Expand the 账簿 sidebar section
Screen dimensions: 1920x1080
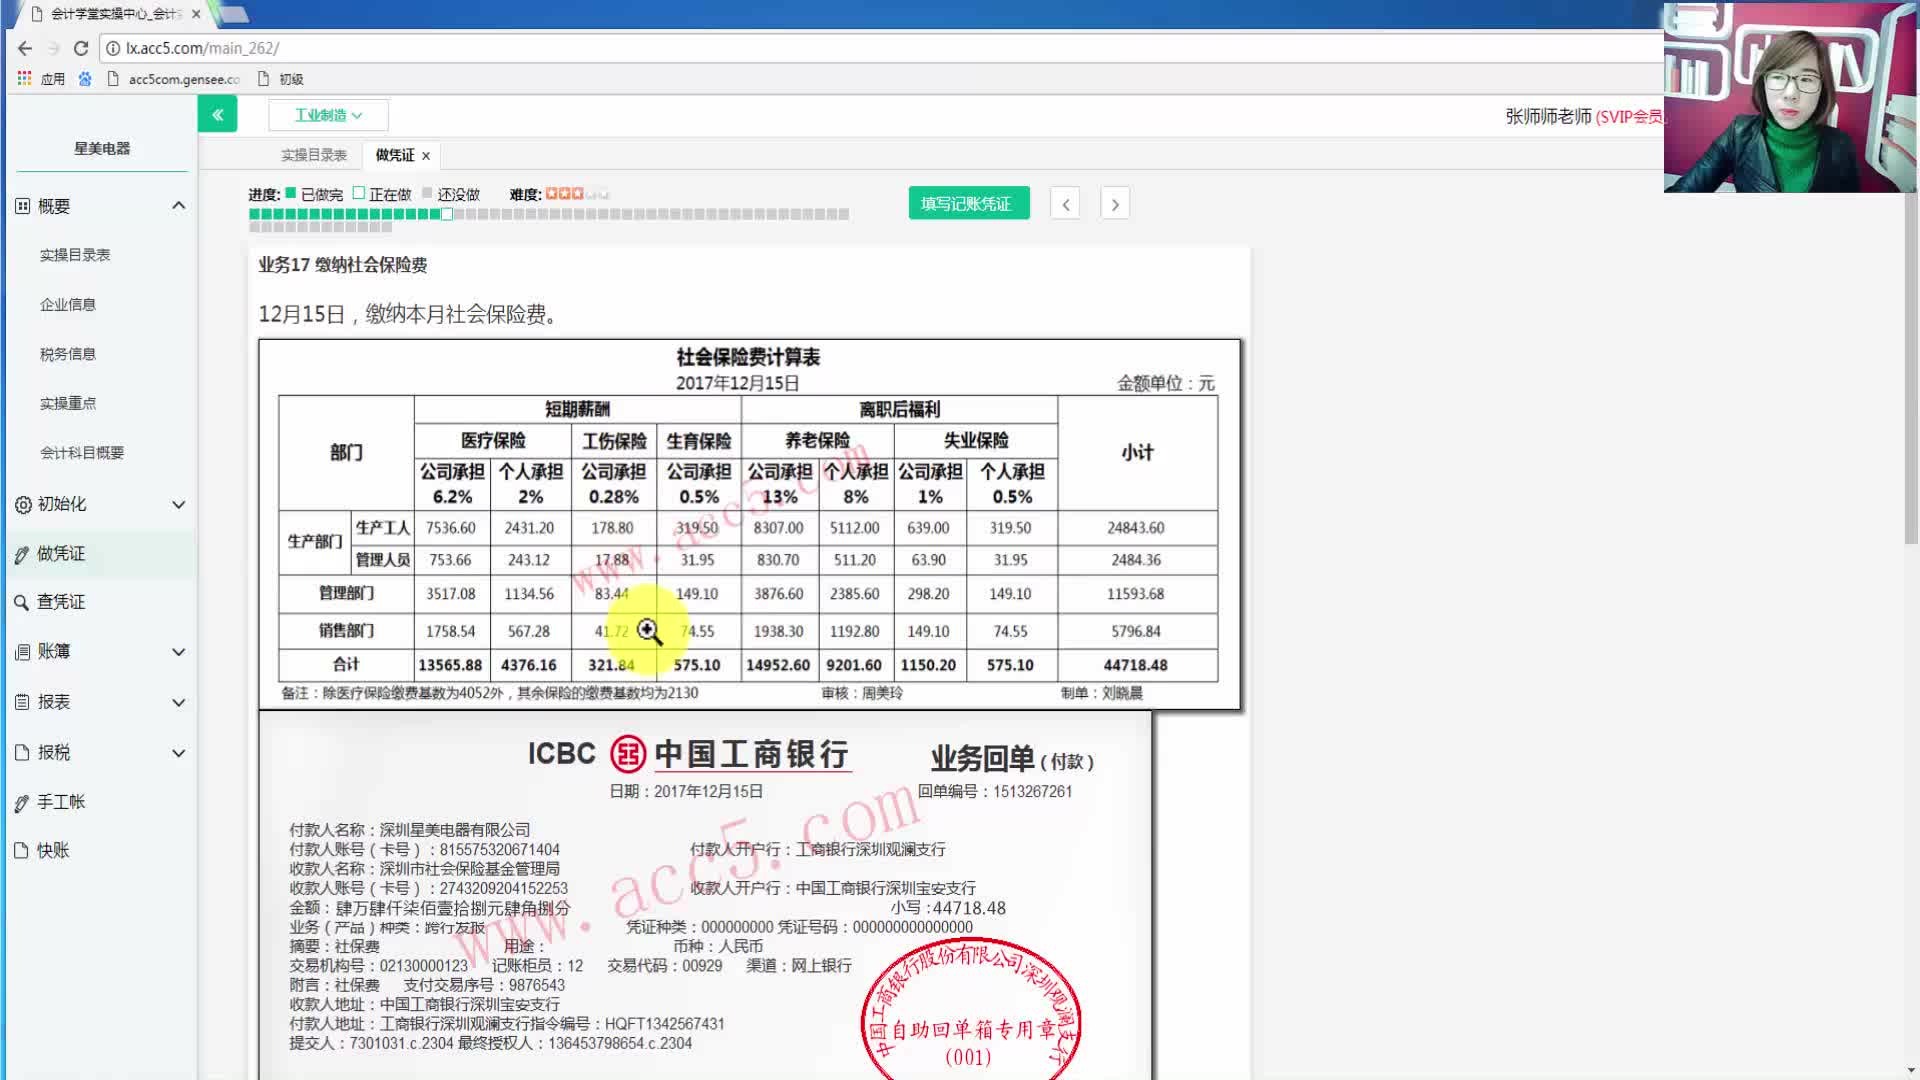coord(178,651)
